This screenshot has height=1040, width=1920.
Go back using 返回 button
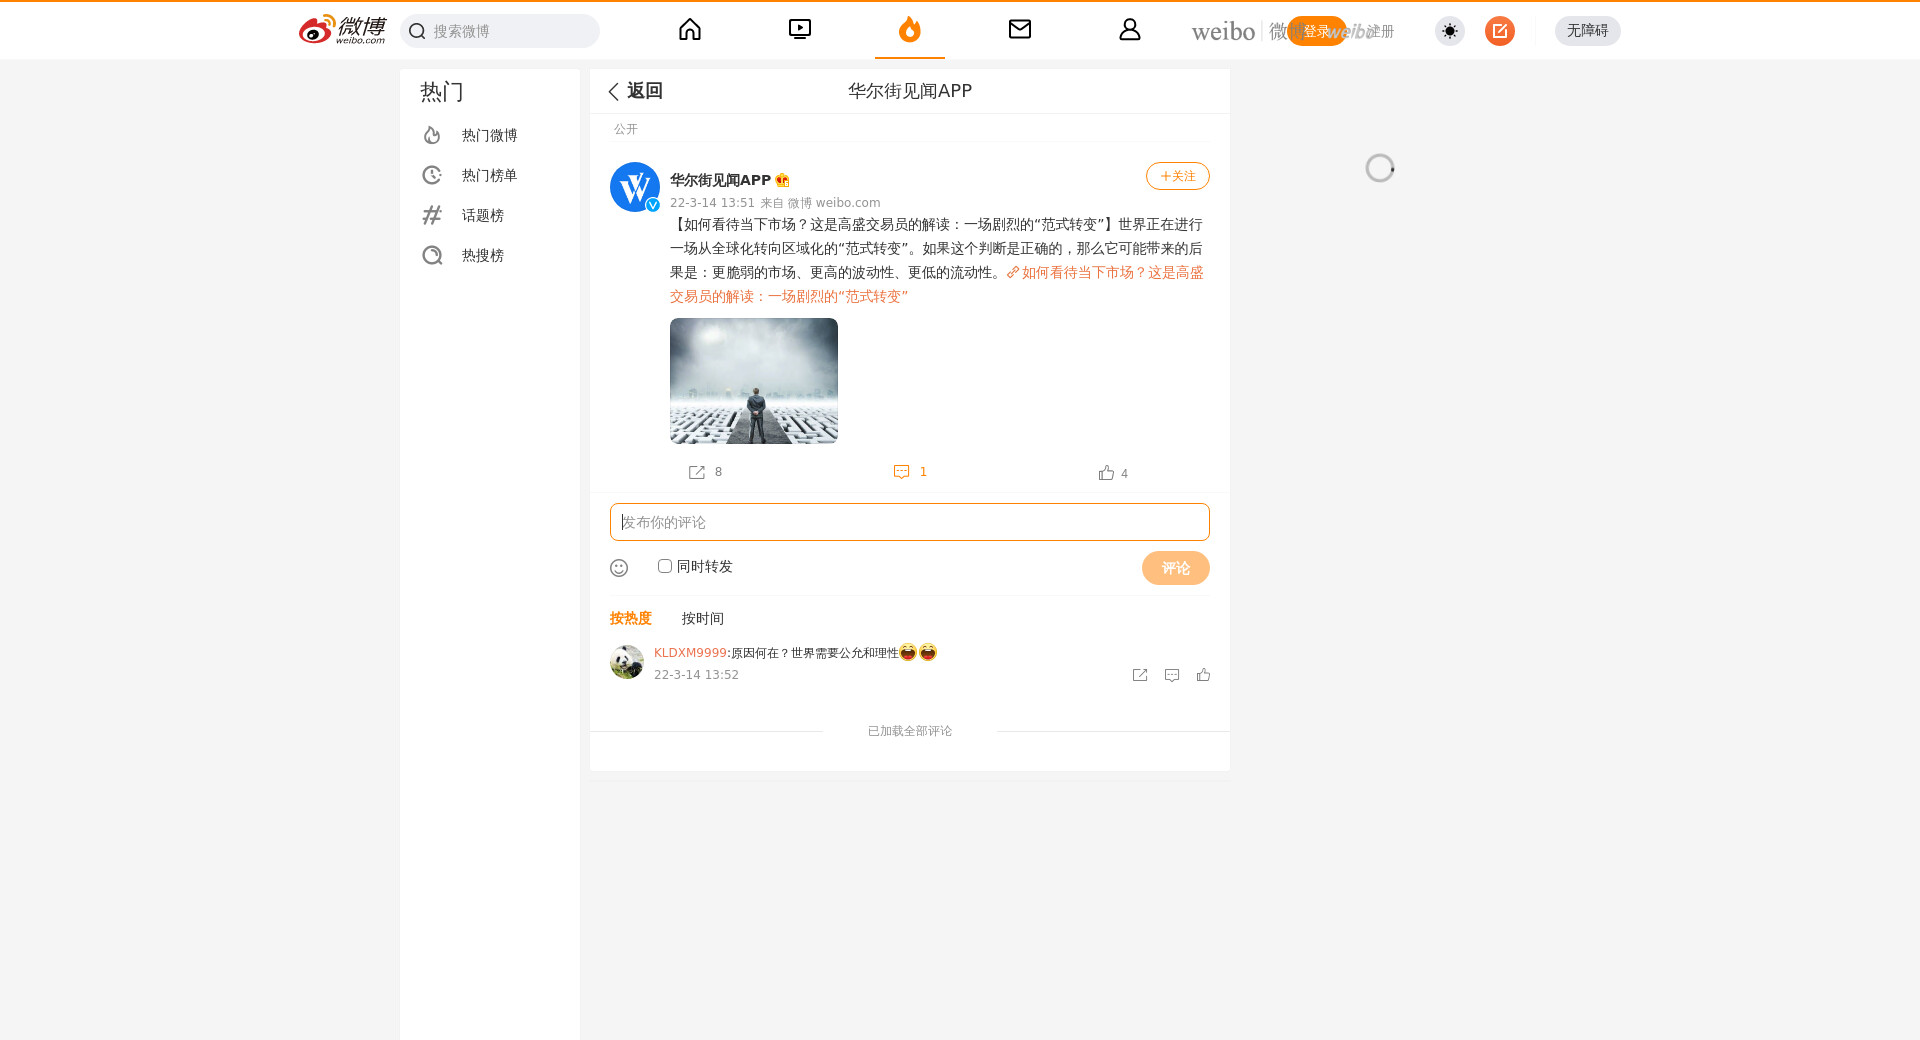pos(635,91)
